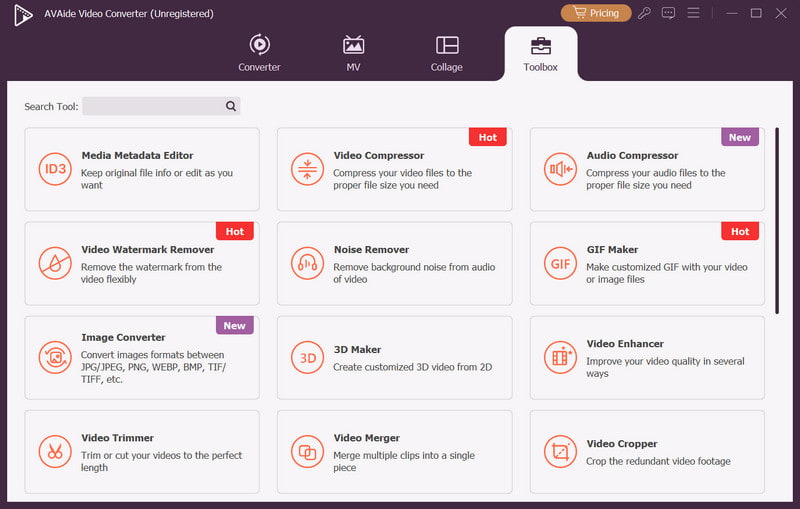
Task: Switch to the Collage tab
Action: [447, 53]
